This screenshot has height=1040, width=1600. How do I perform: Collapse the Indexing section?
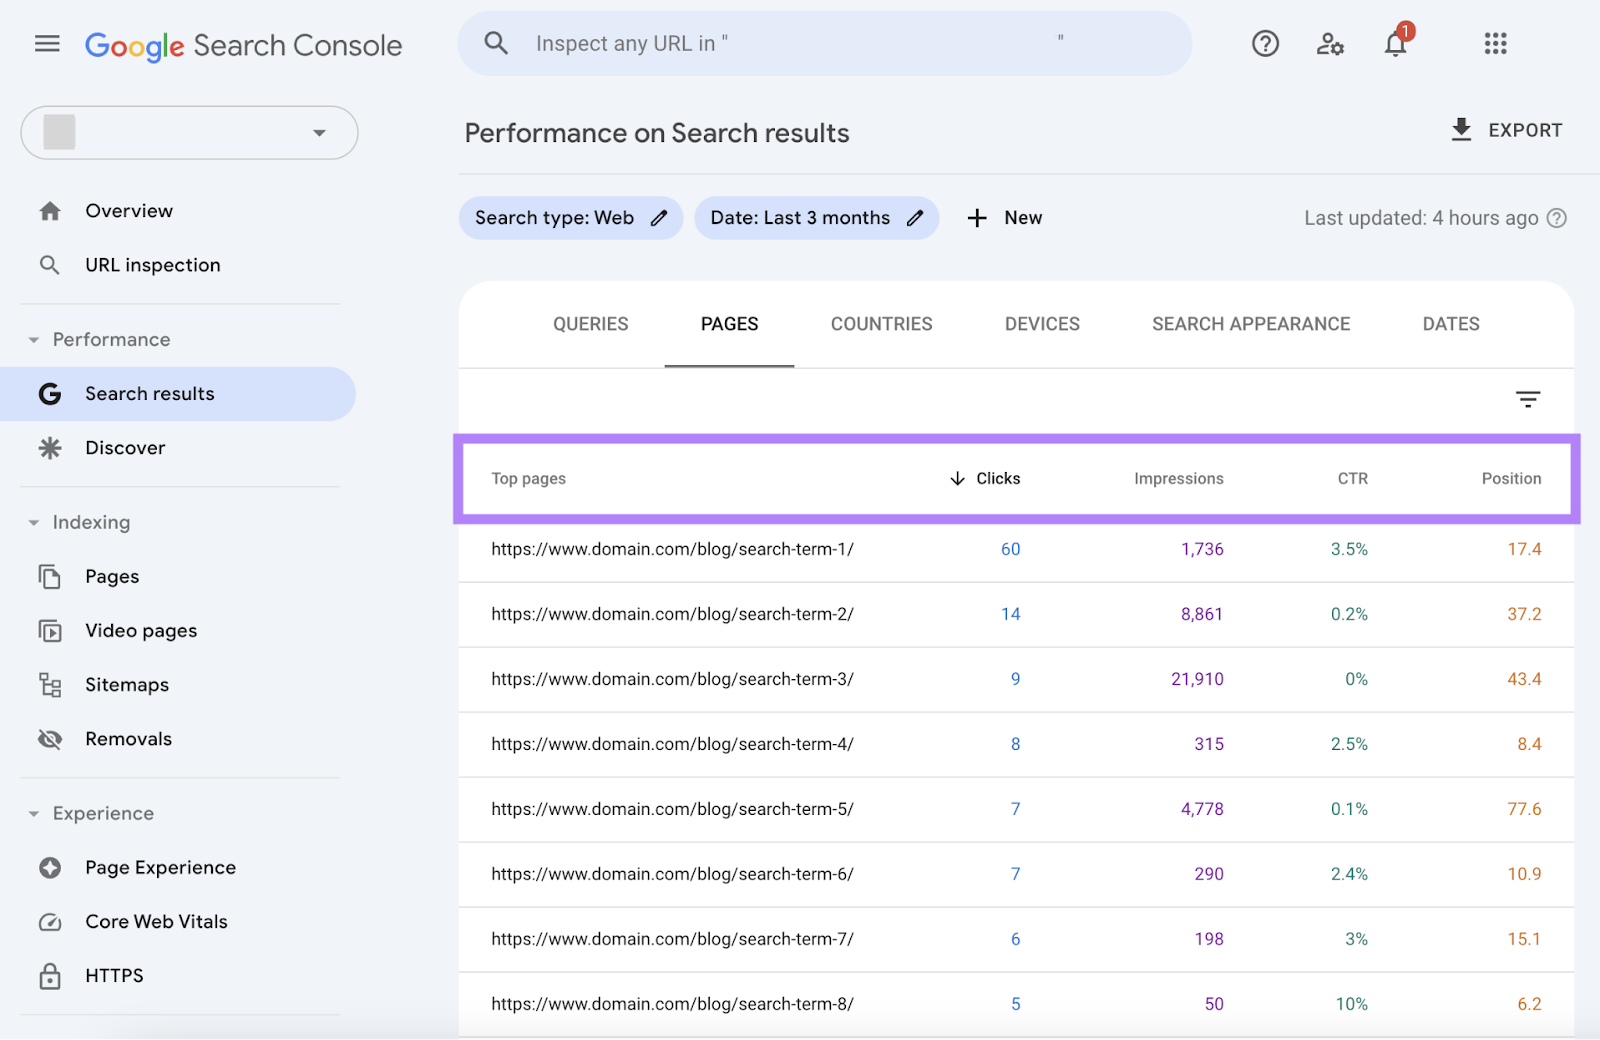33,522
